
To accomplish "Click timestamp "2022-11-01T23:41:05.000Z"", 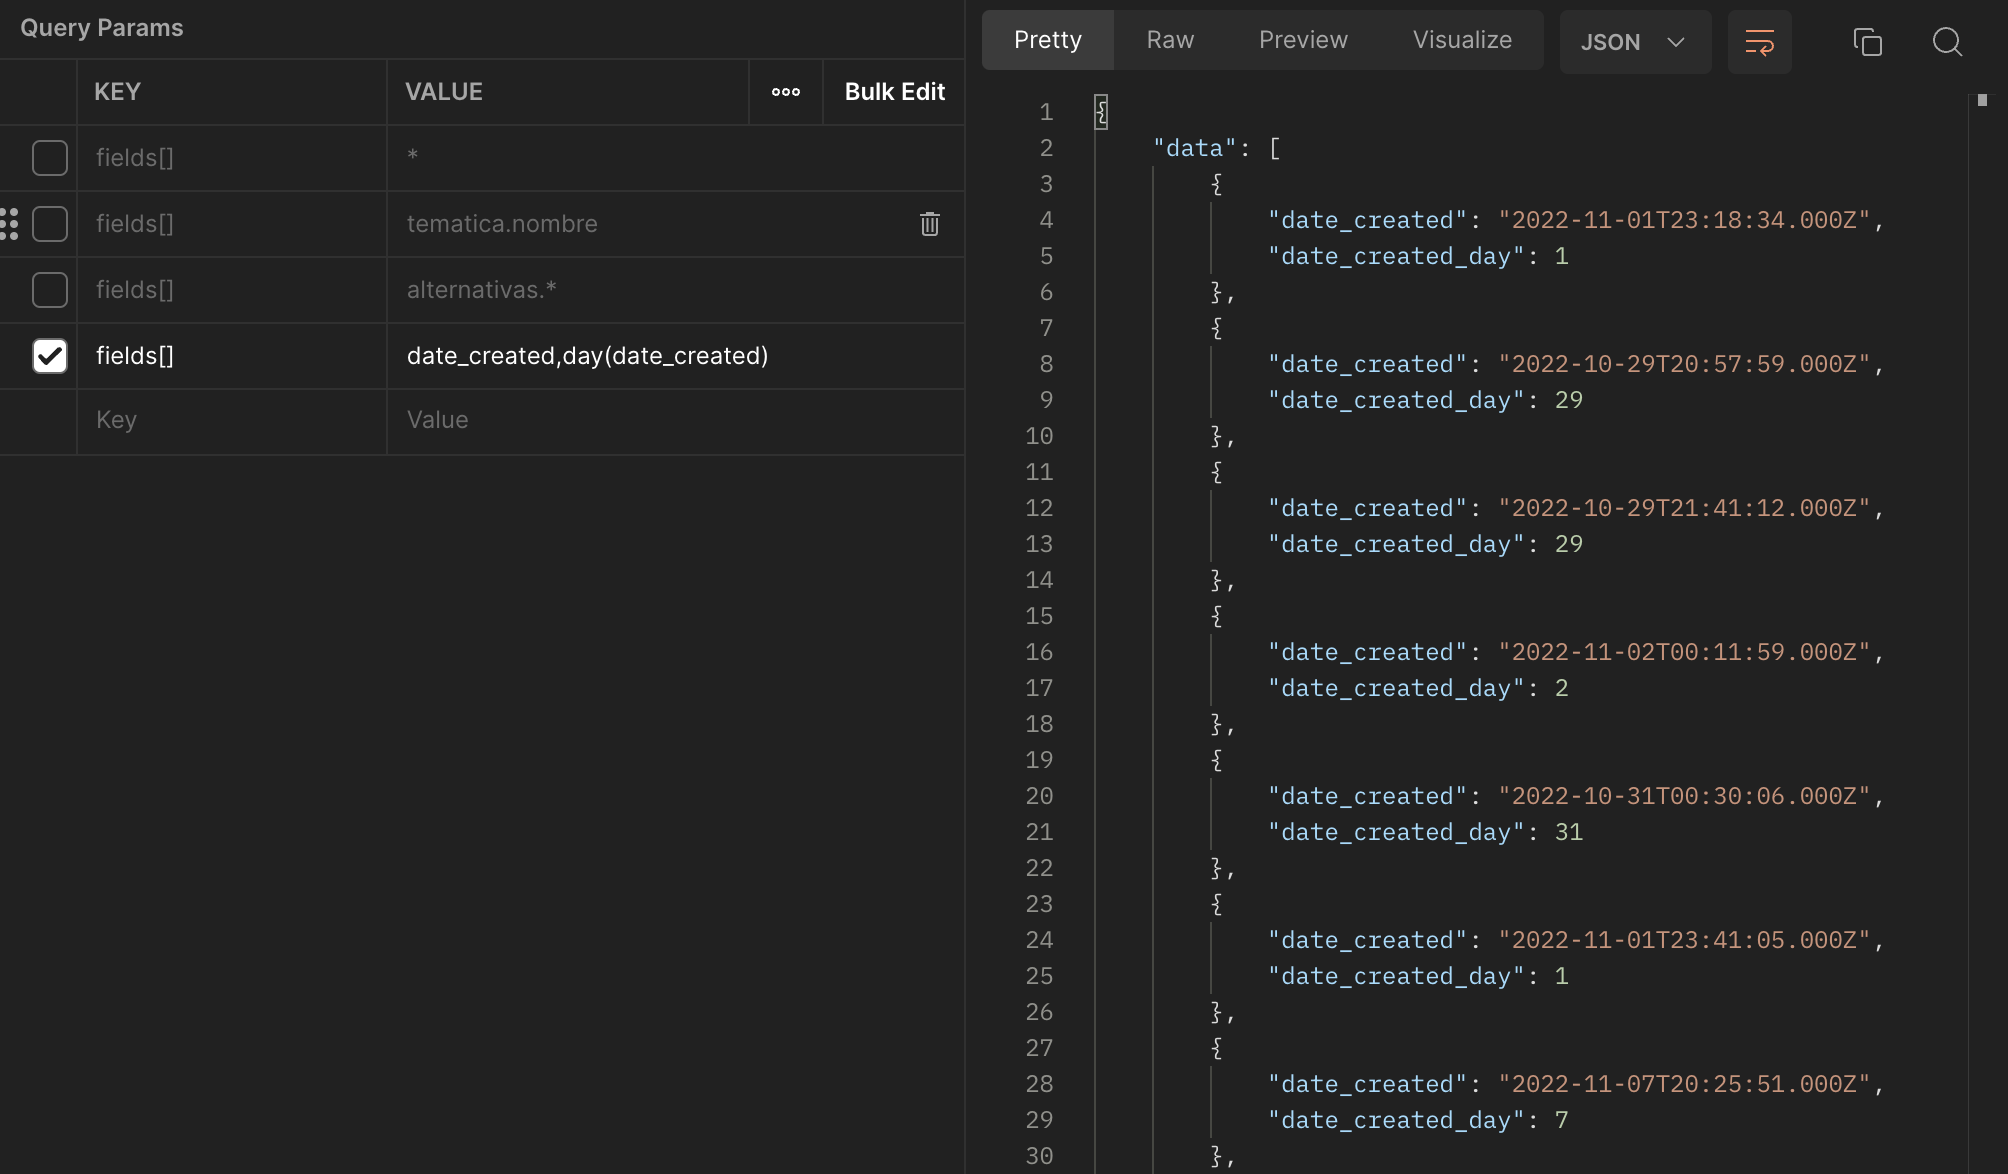I will pos(1684,940).
